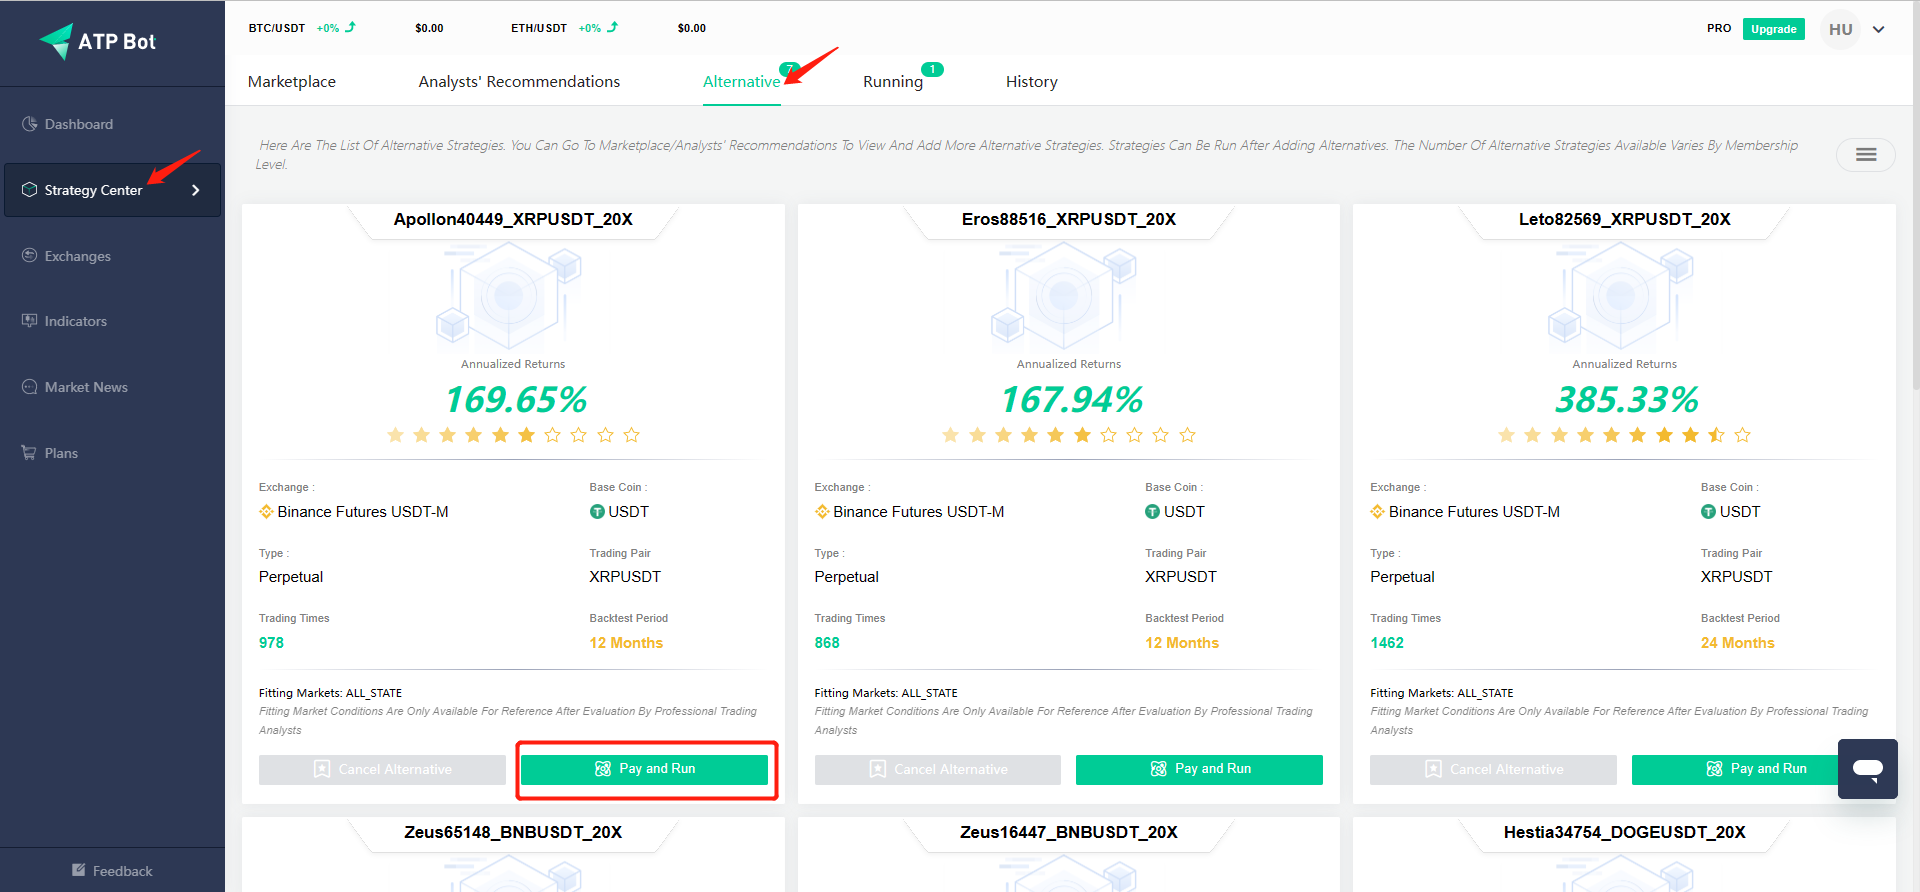
Task: Click the Market News chat icon
Action: [30, 387]
